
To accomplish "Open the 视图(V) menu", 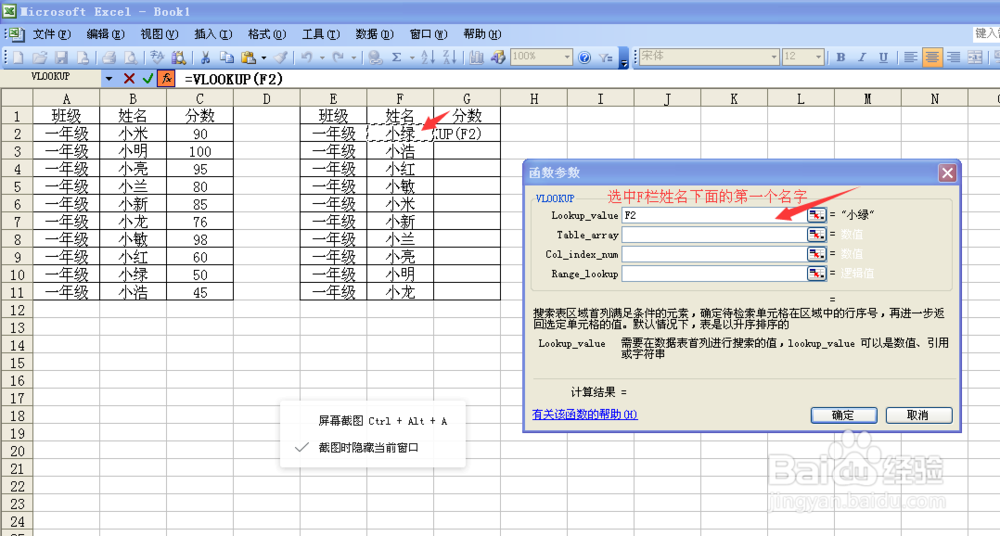I will coord(159,34).
